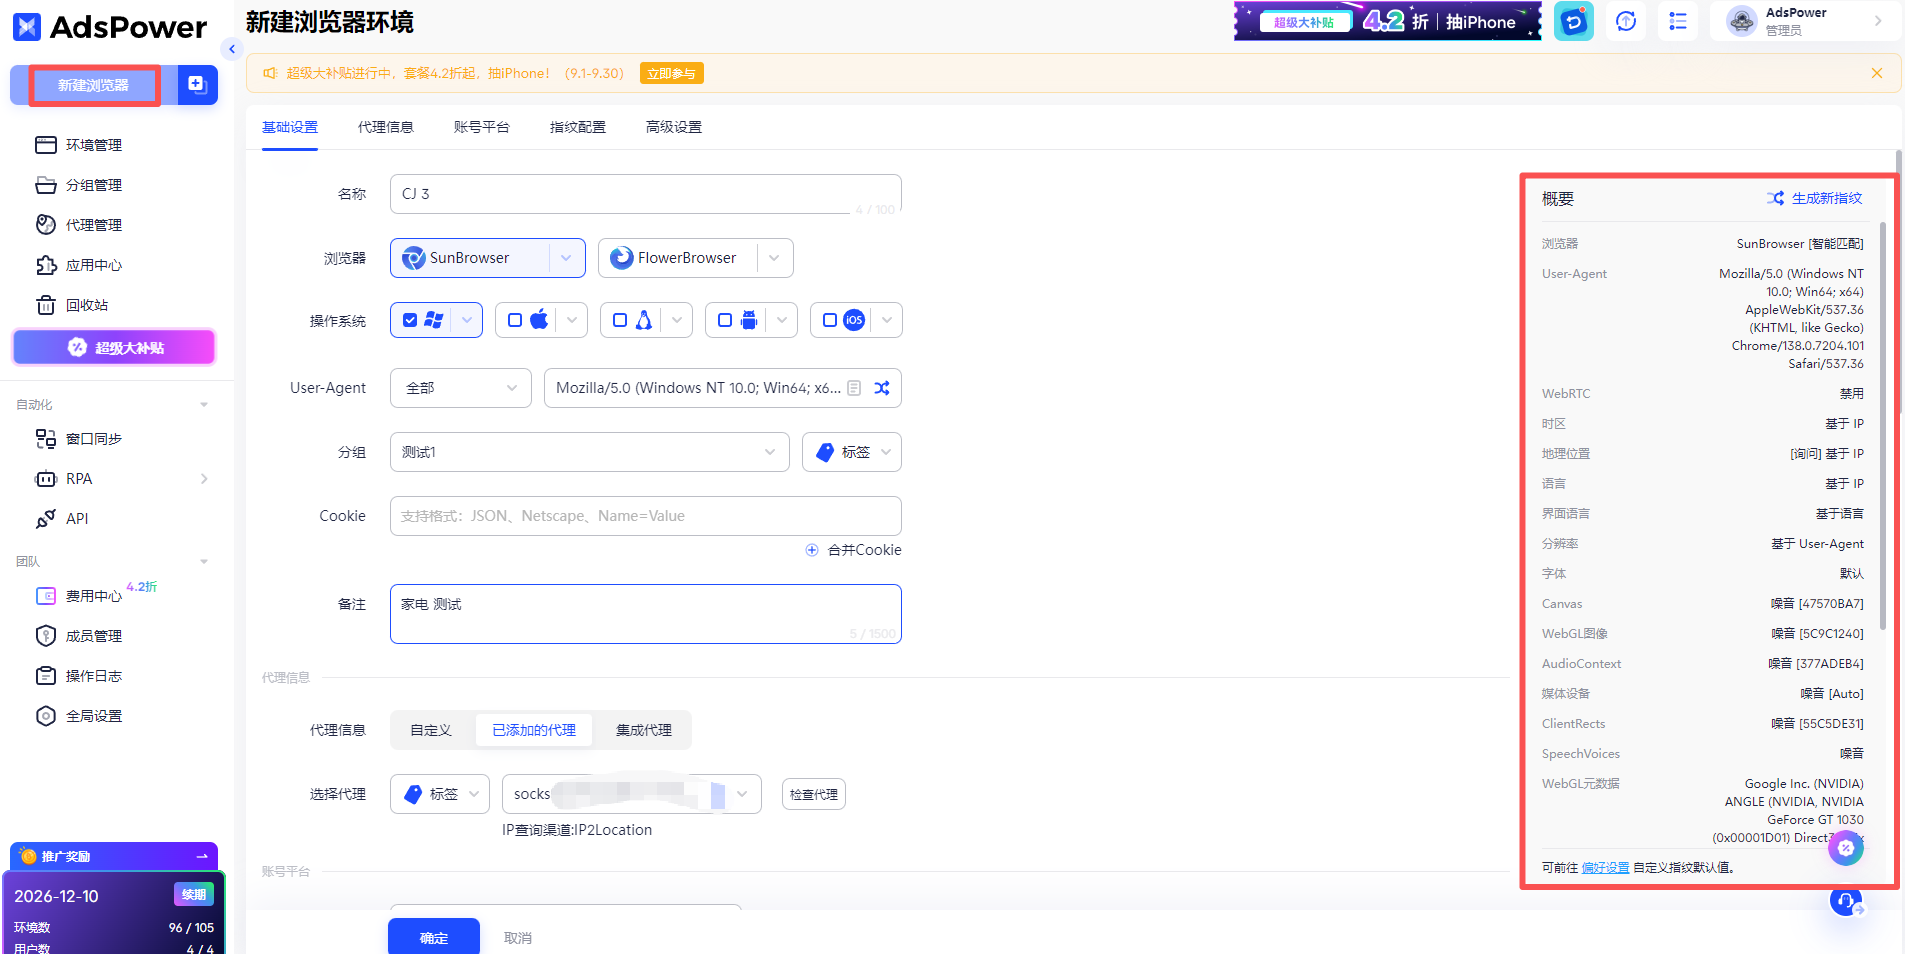Select 集成代理 proxy mode
Image resolution: width=1905 pixels, height=954 pixels.
pyautogui.click(x=644, y=730)
